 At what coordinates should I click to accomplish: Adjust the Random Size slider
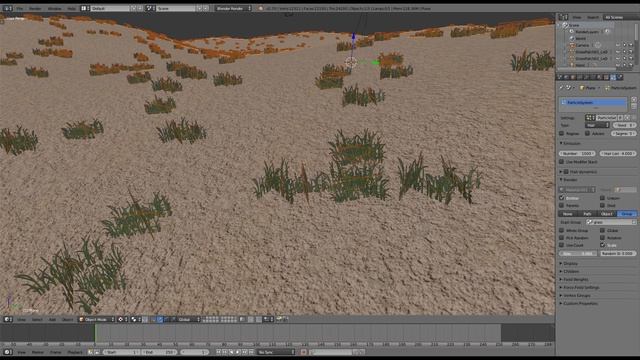pyautogui.click(x=618, y=253)
